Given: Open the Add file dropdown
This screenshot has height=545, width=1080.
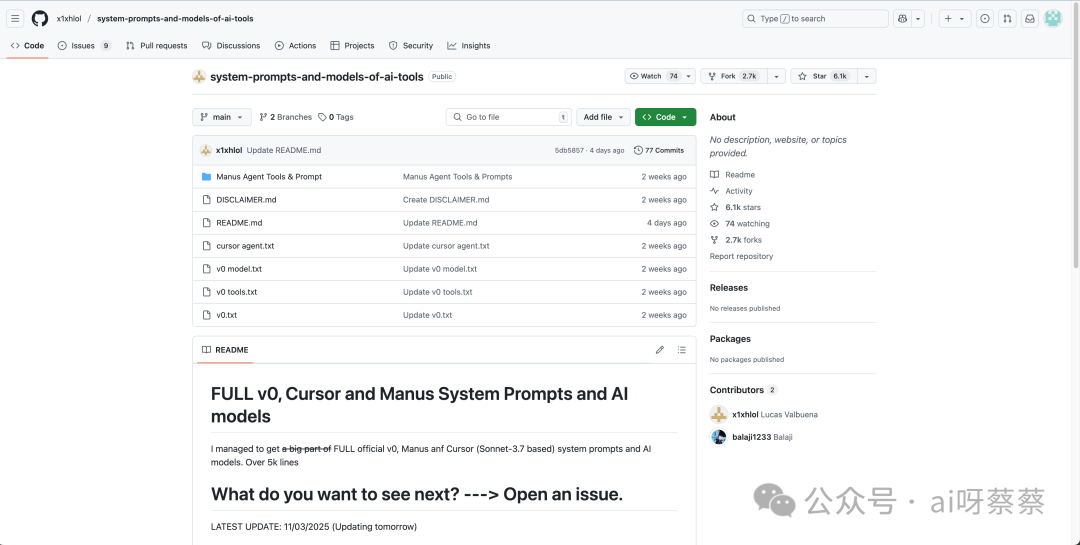Looking at the screenshot, I should coord(603,117).
